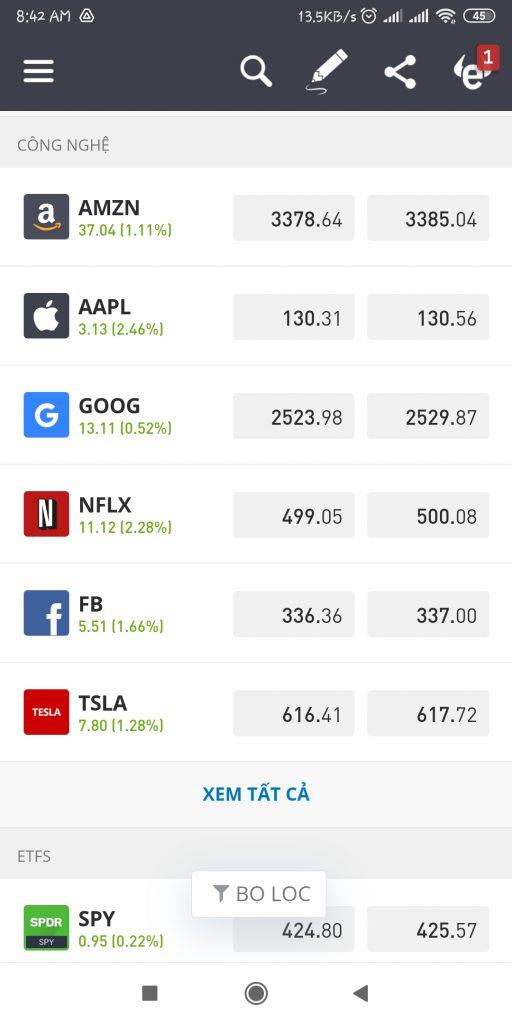Tap the Facebook logo for FB
Viewport: 512px width, 1024px height.
pos(46,613)
